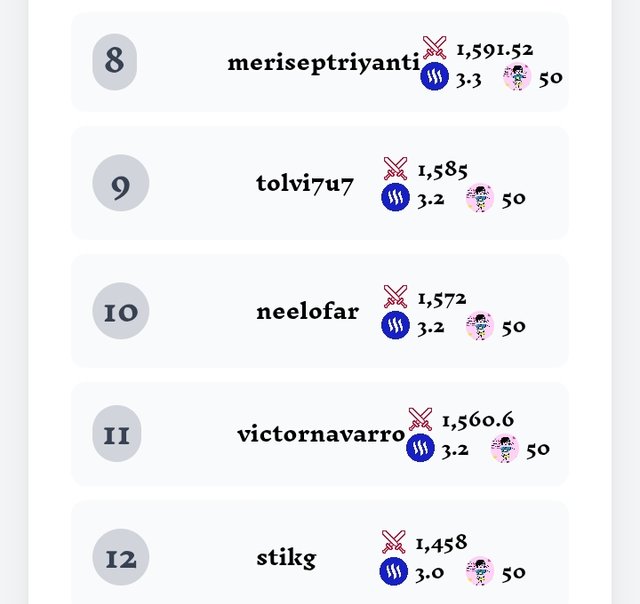Click the blue Steem coin icon in tolvi7u7's row
This screenshot has width=640, height=604.
click(395, 197)
